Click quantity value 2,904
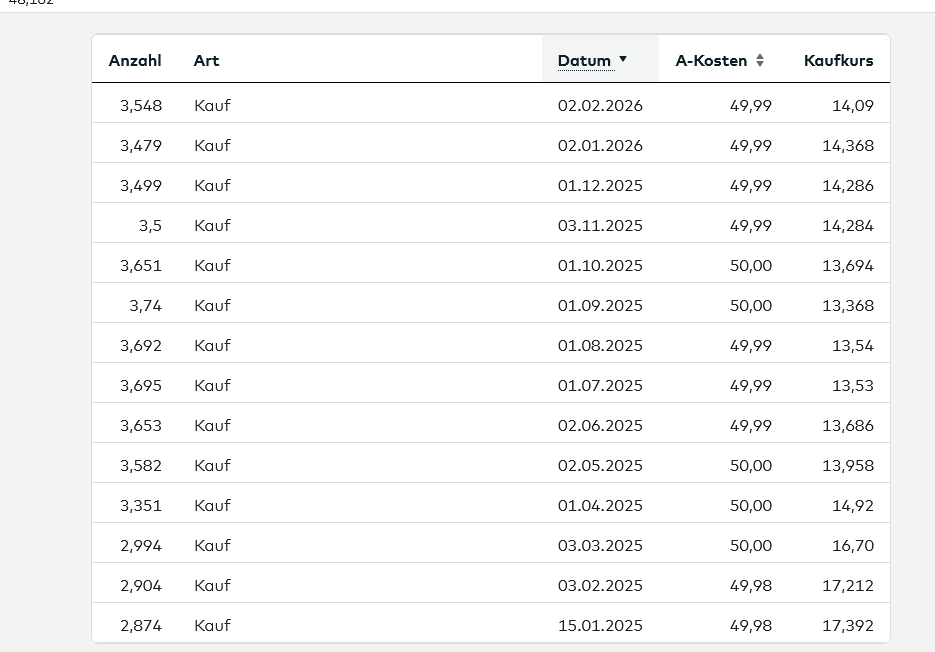 (x=141, y=585)
